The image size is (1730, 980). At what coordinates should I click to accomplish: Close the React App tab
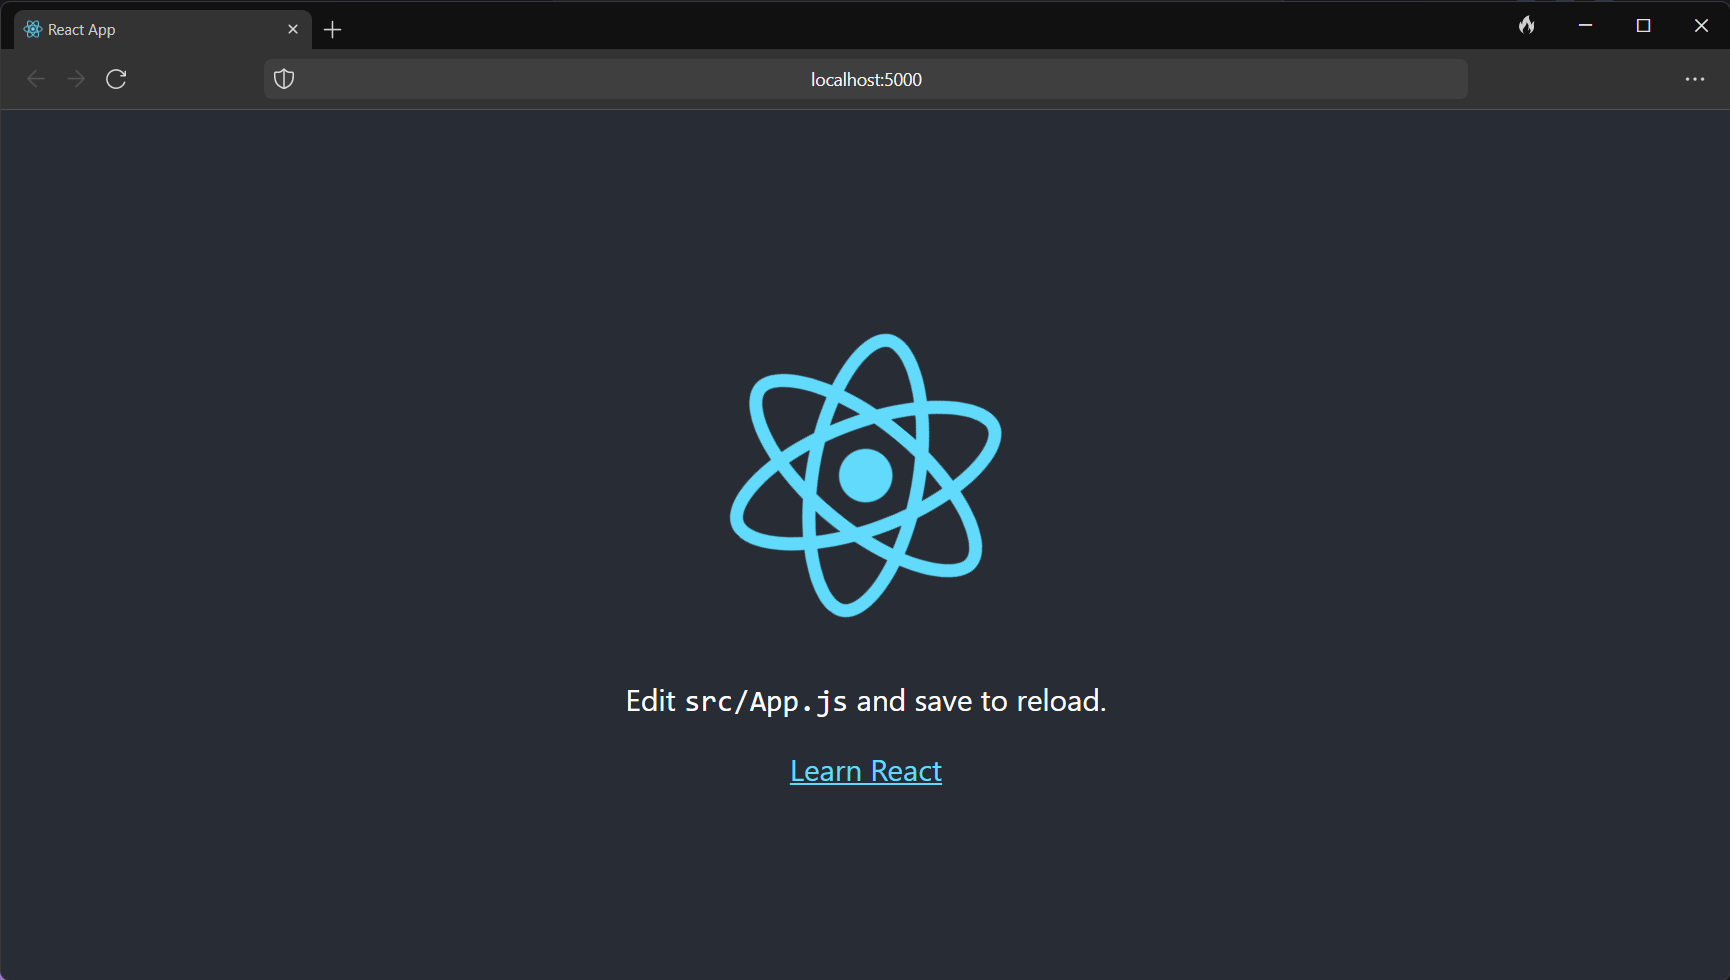coord(293,30)
